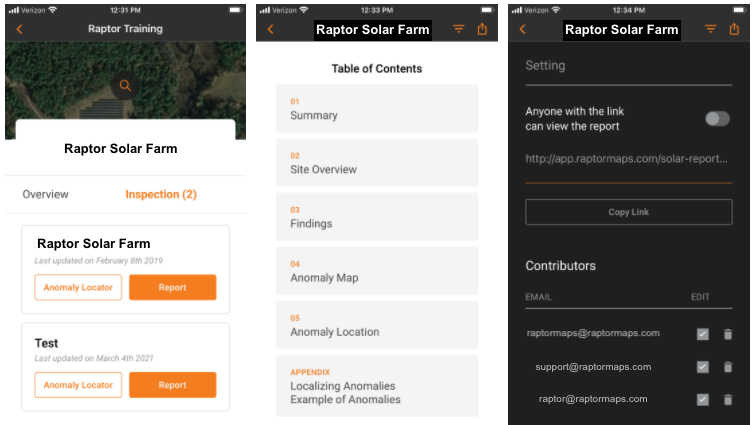The height and width of the screenshot is (425, 754).
Task: Tap raptor@raptormaps.com email address
Action: click(x=593, y=399)
